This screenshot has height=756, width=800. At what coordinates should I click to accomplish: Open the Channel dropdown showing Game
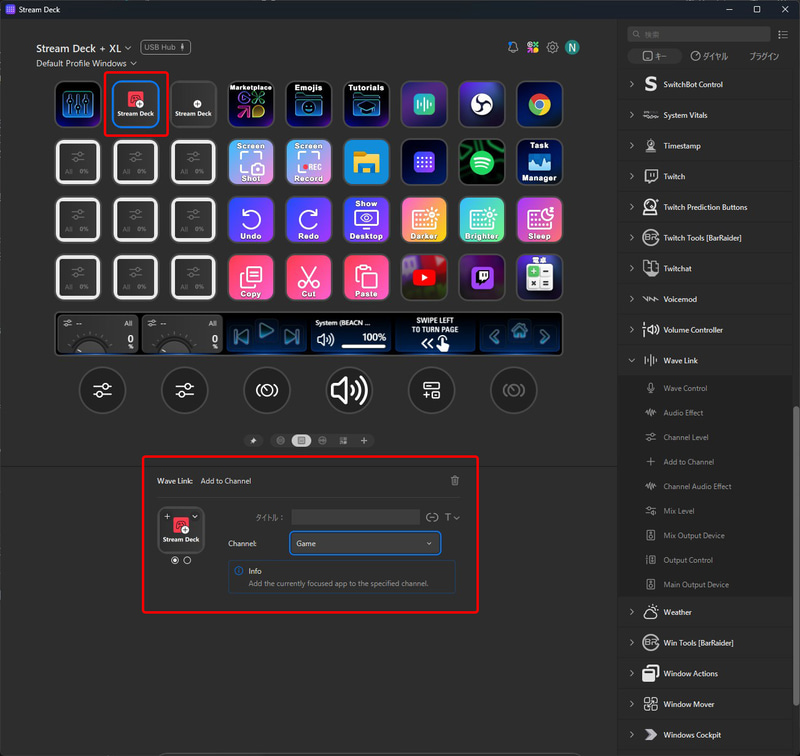click(364, 543)
